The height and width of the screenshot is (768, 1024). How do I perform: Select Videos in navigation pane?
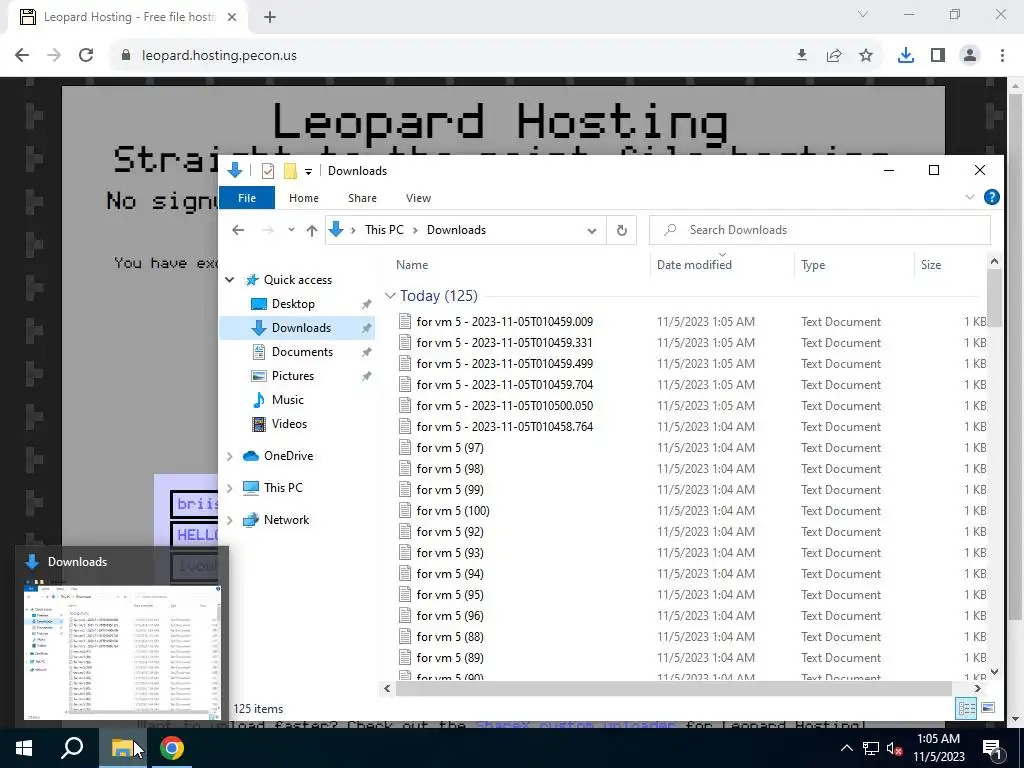289,424
